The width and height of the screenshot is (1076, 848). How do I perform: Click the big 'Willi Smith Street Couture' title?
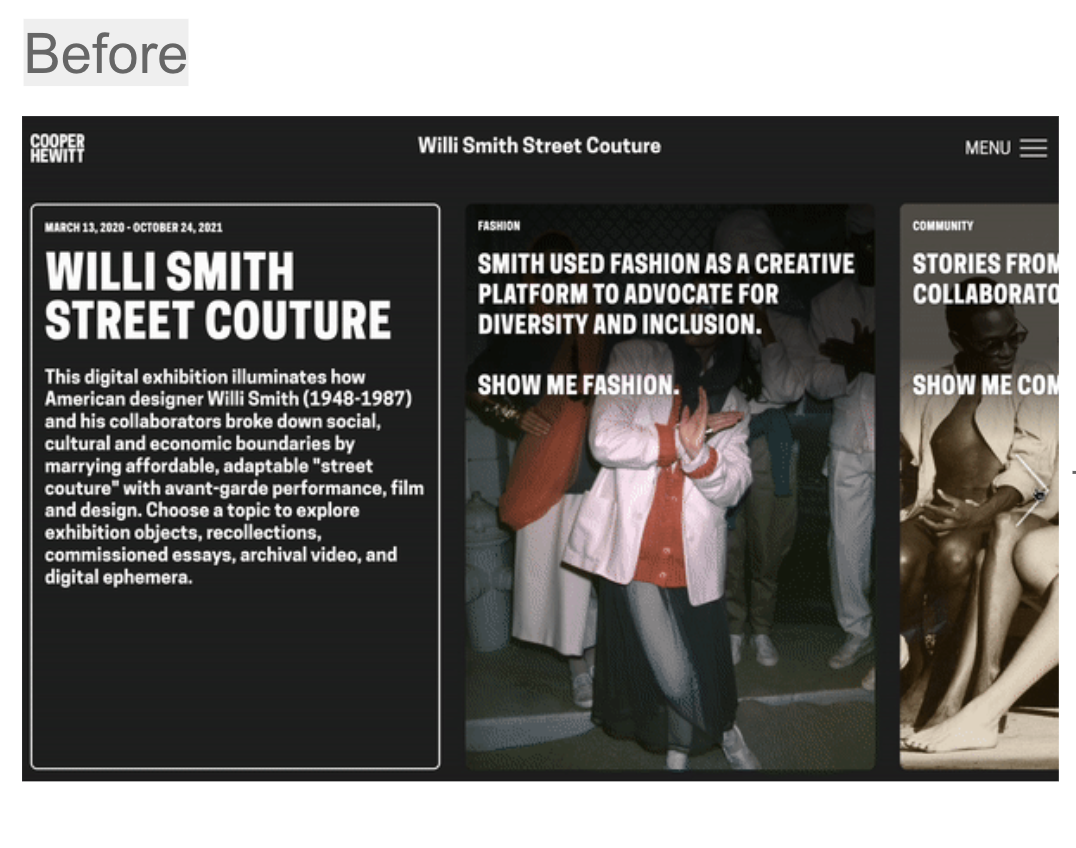[218, 296]
